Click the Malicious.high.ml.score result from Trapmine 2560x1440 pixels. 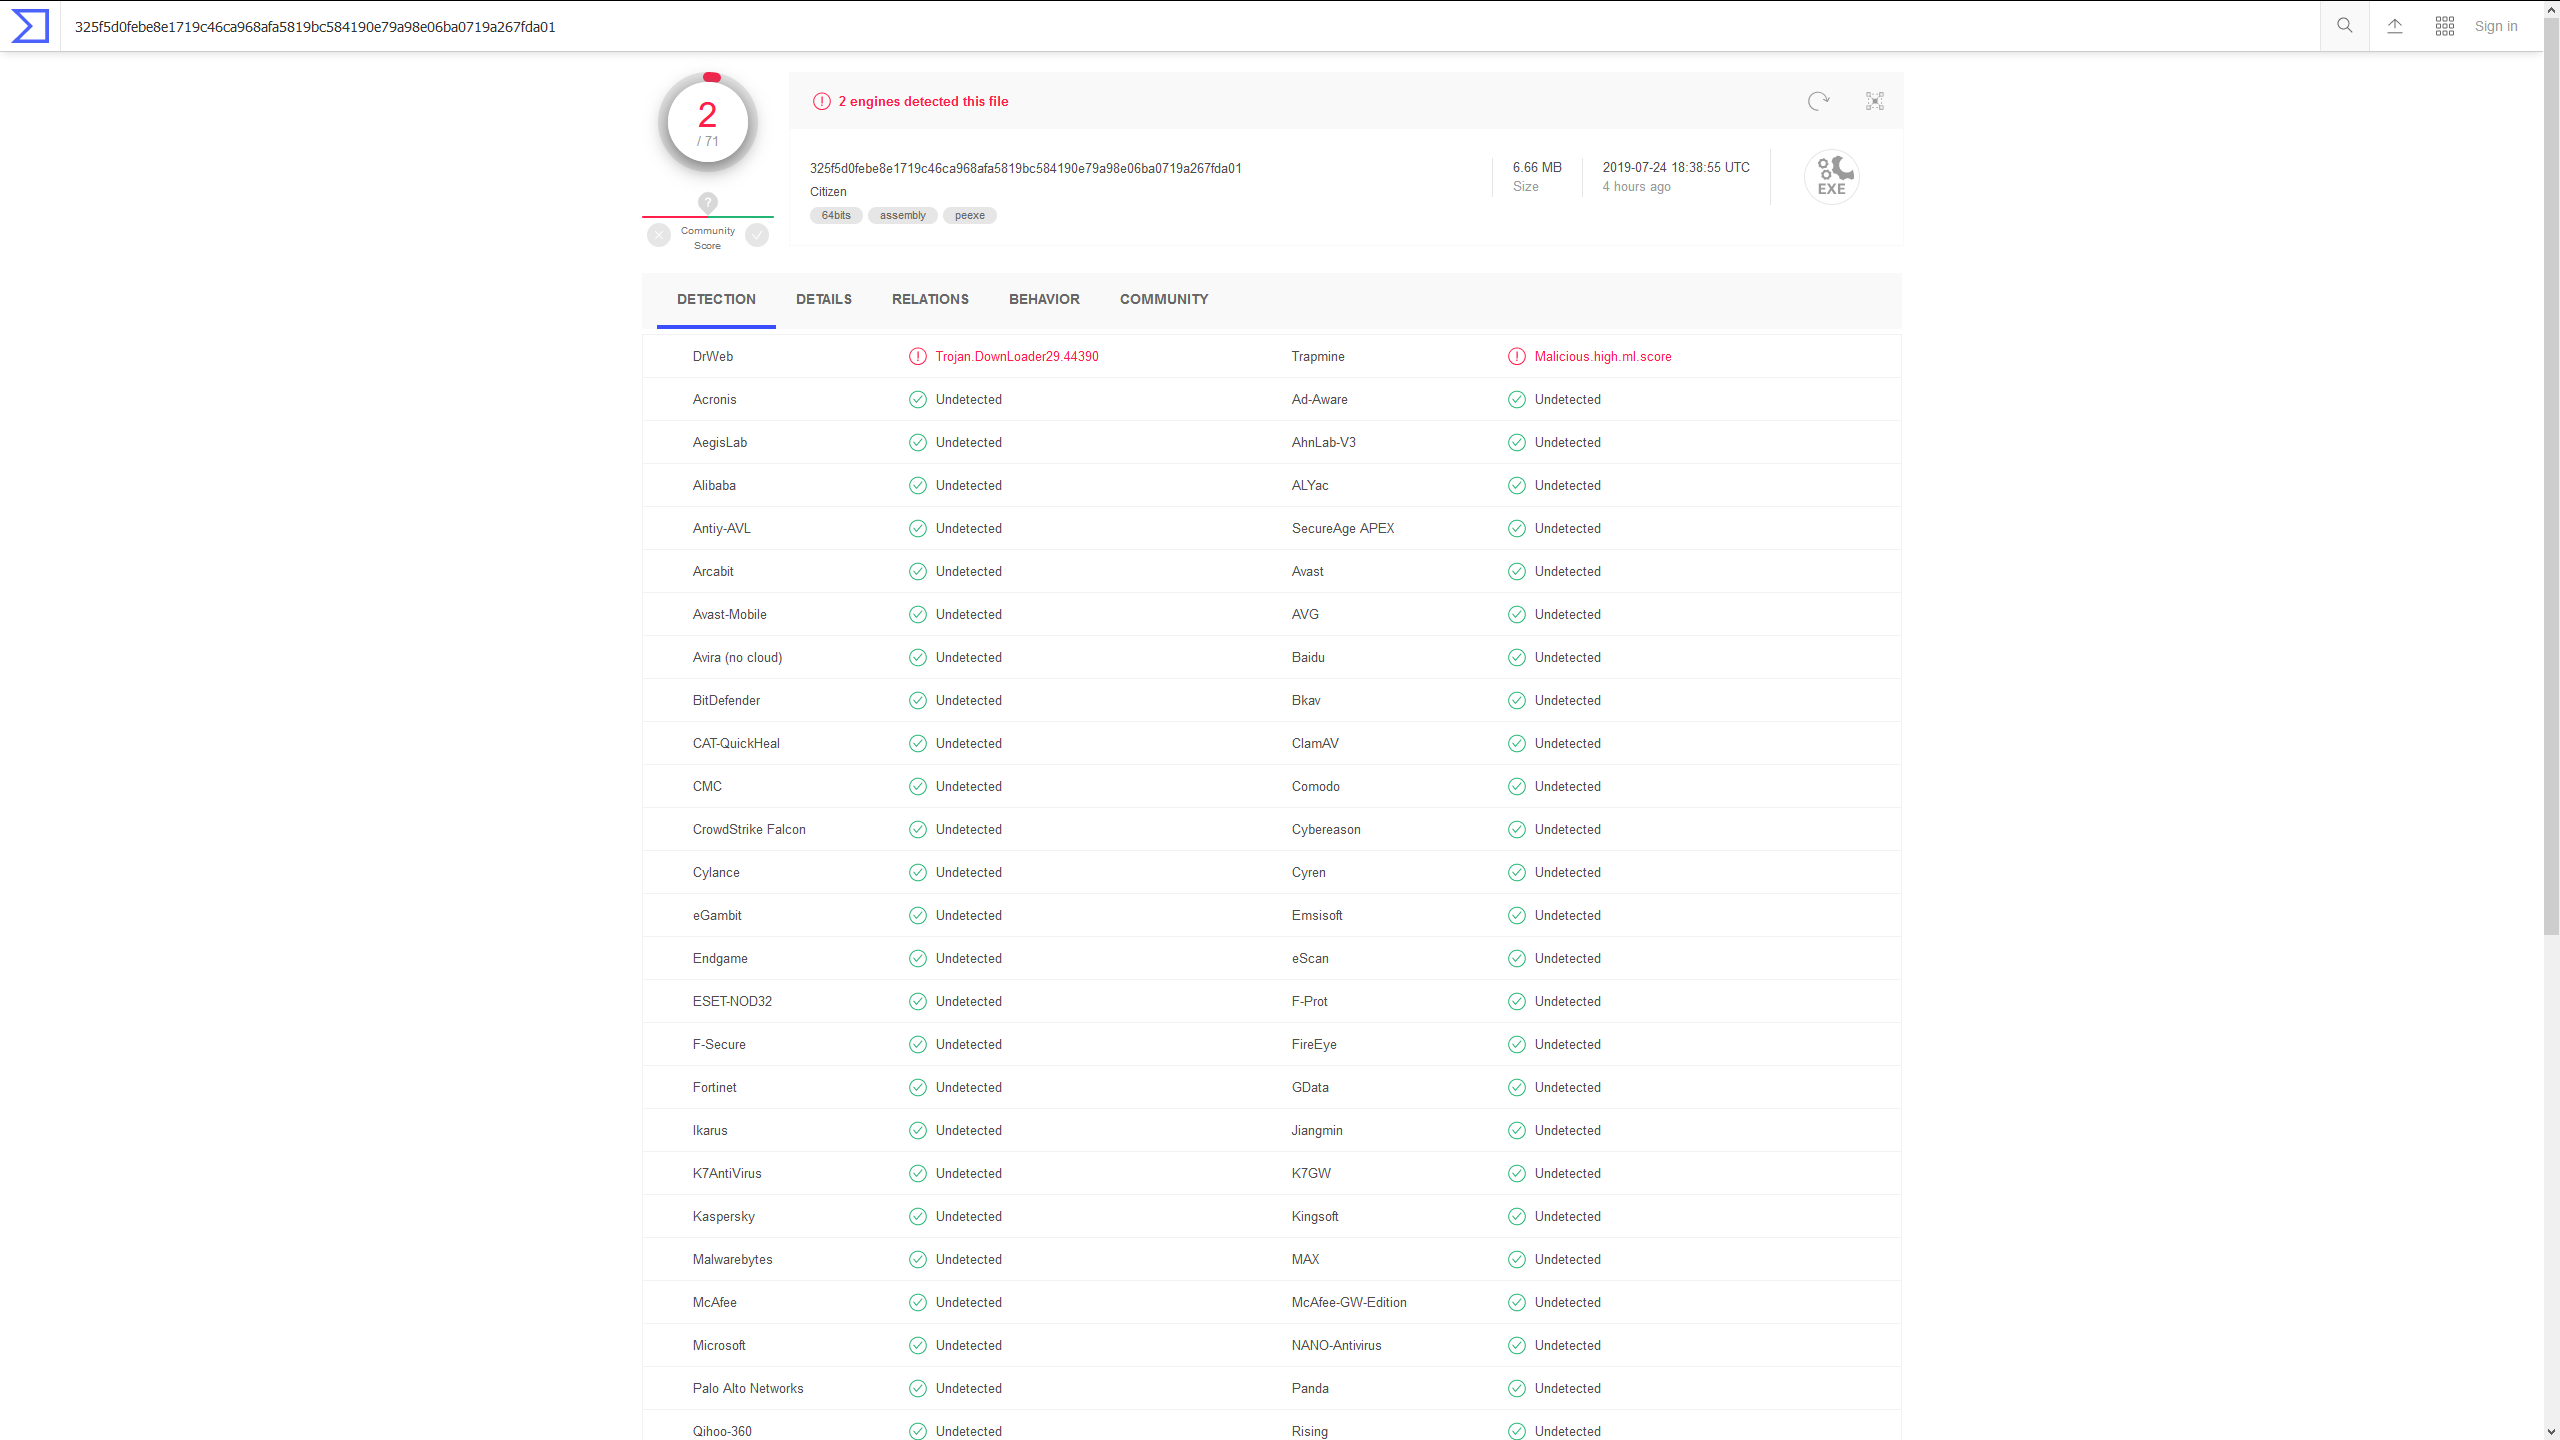pos(1603,356)
